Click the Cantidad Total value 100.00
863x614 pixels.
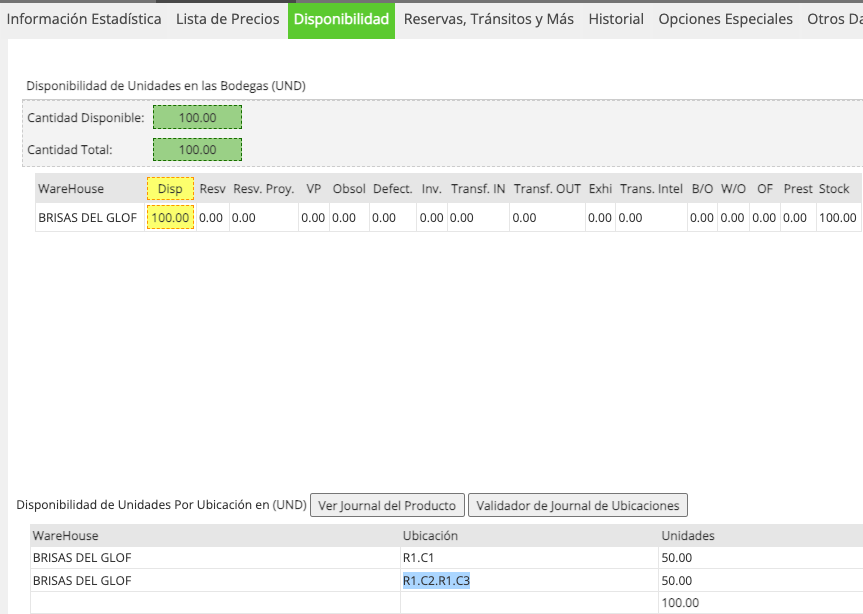pyautogui.click(x=198, y=150)
